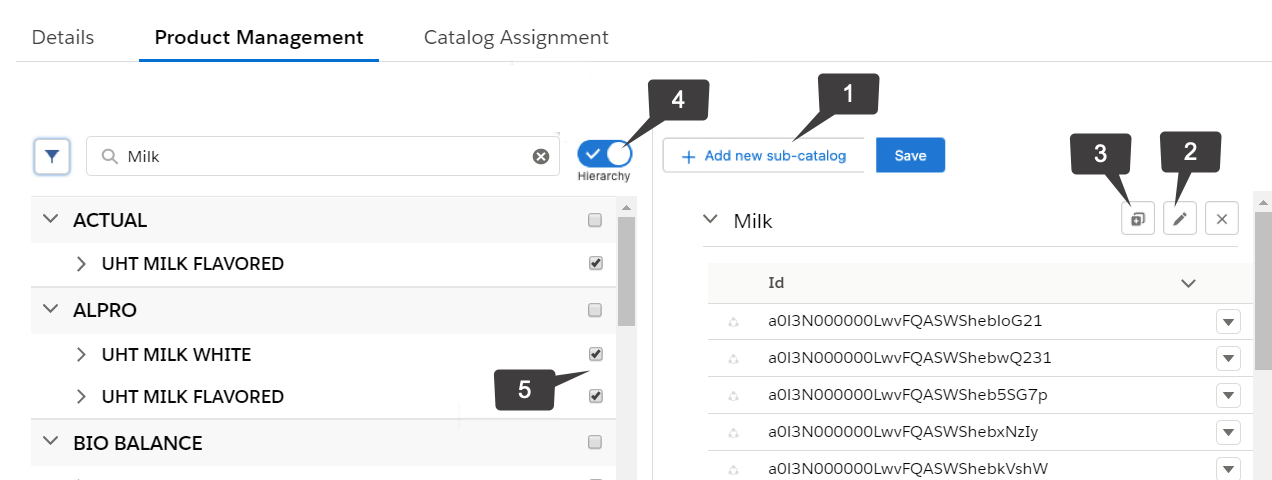The height and width of the screenshot is (480, 1272).
Task: Expand UHT MILK WHITE under ALPRO
Action: click(x=82, y=355)
